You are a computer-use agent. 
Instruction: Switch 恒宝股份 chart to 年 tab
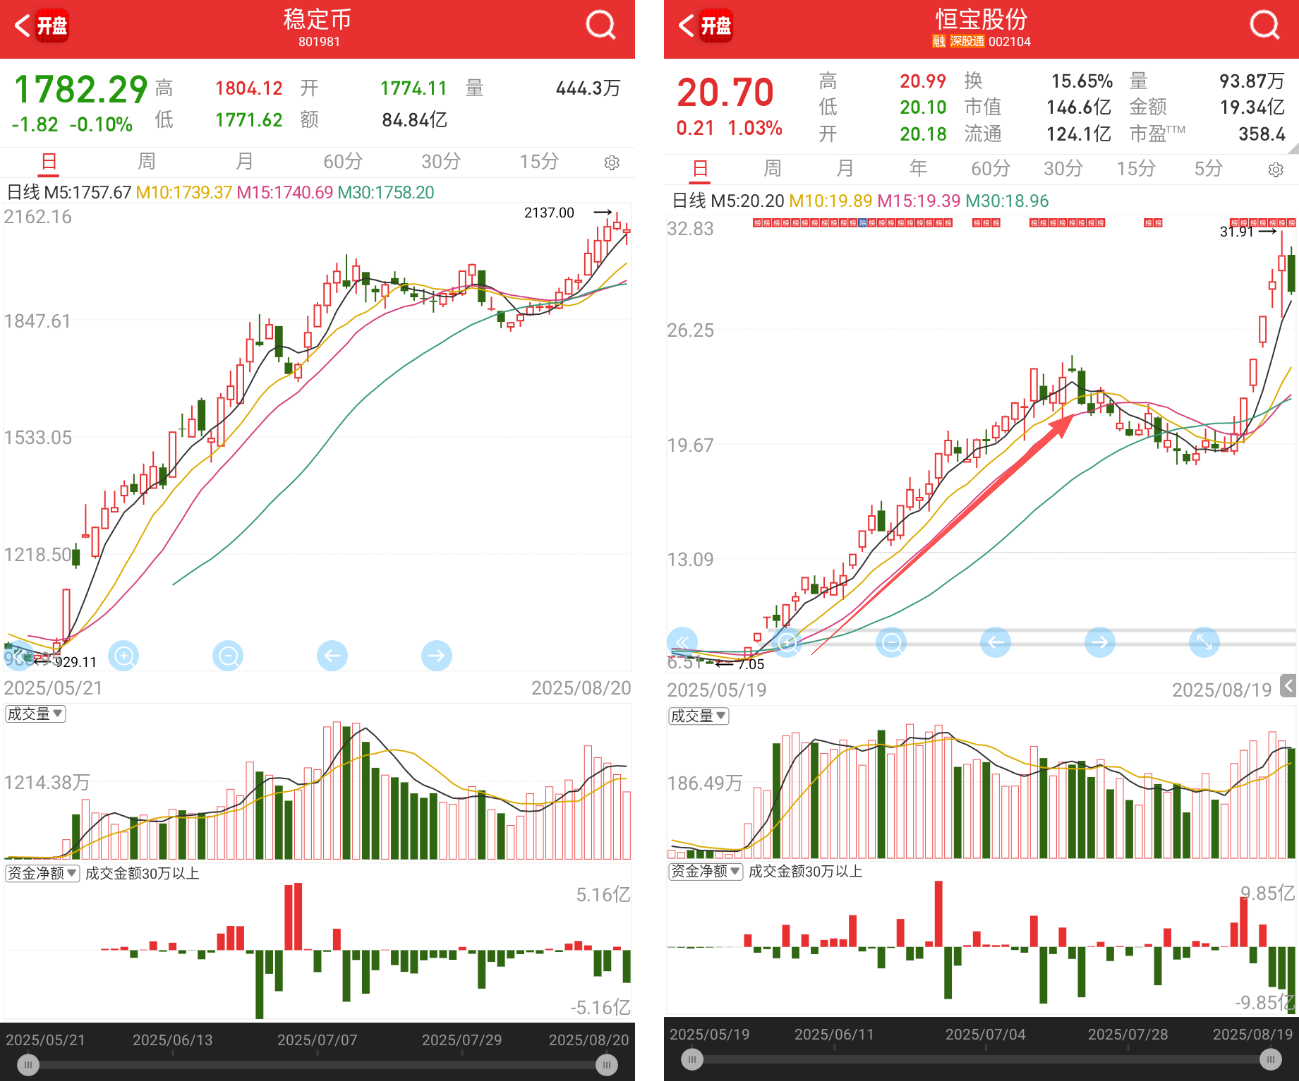pyautogui.click(x=918, y=169)
